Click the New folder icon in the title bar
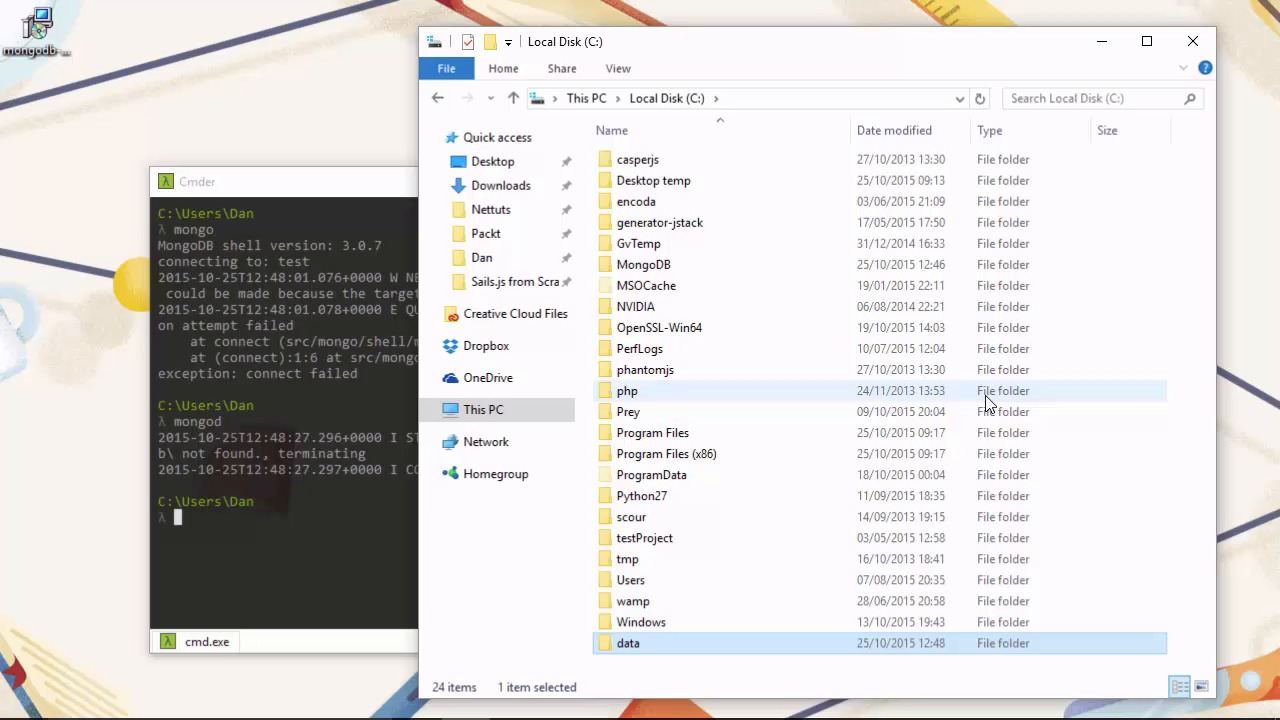This screenshot has height=720, width=1280. tap(490, 42)
